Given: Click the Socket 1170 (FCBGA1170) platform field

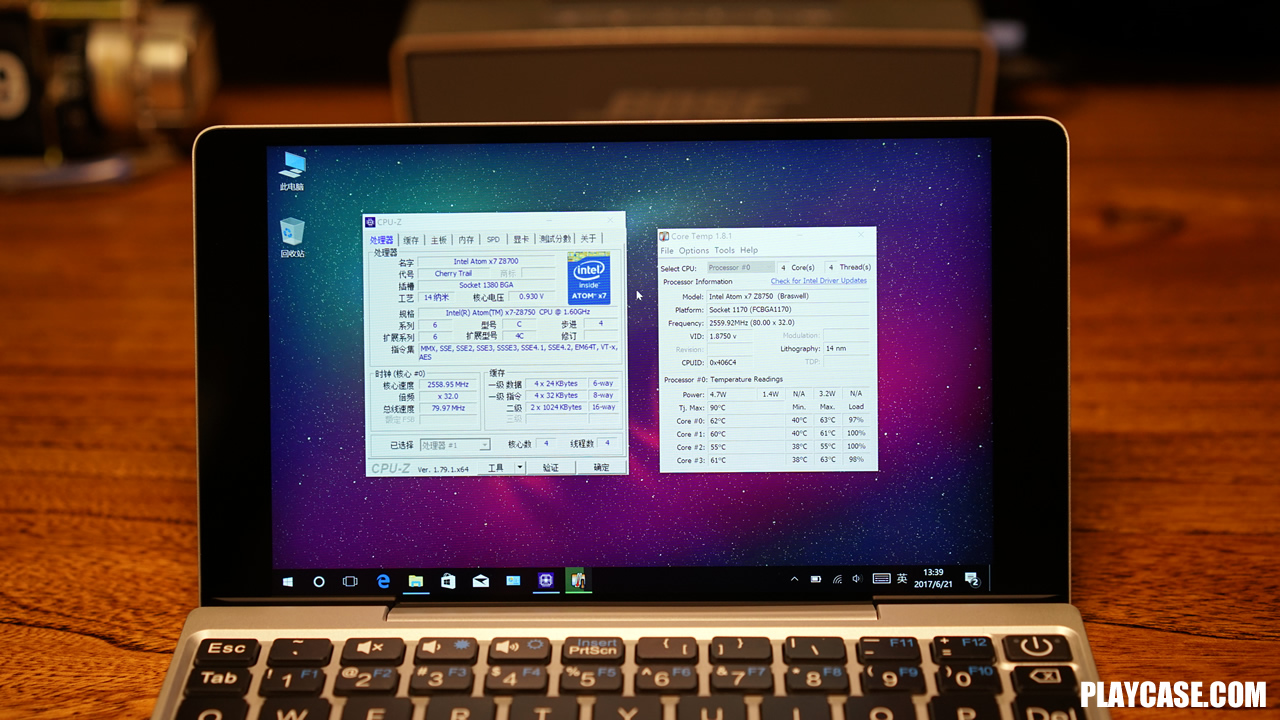Looking at the screenshot, I should 788,310.
